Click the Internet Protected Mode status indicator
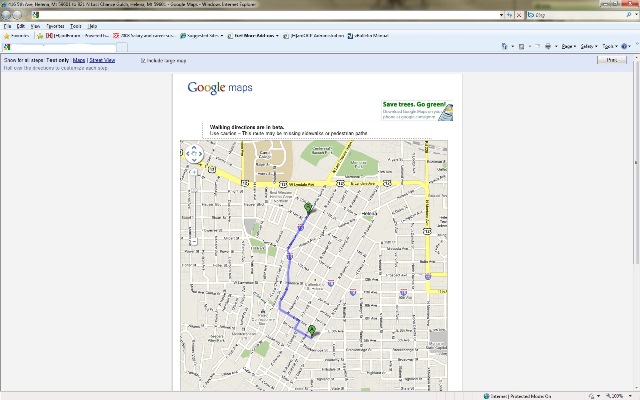The image size is (640, 400). (x=518, y=396)
